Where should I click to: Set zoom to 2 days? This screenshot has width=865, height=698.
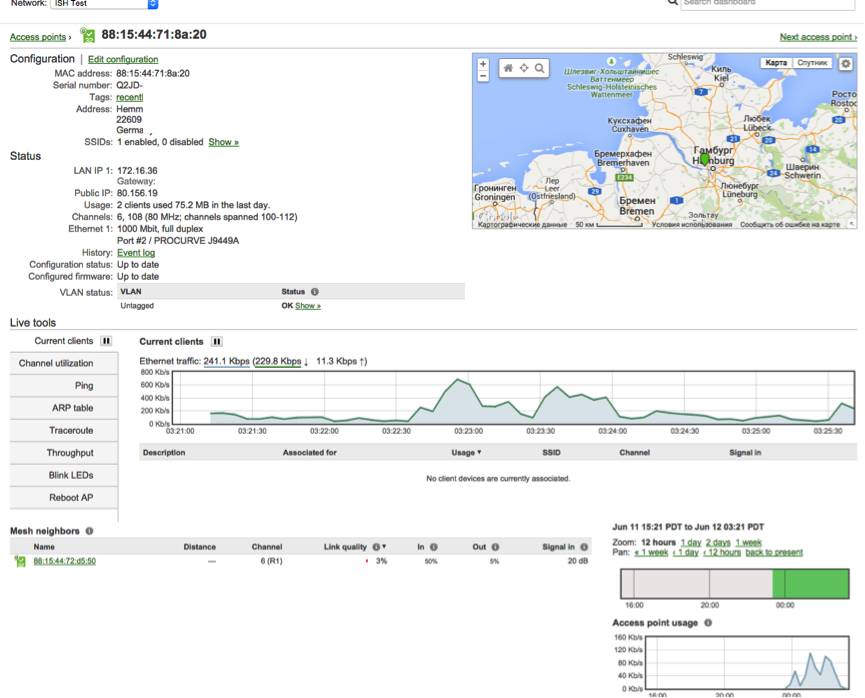point(718,542)
